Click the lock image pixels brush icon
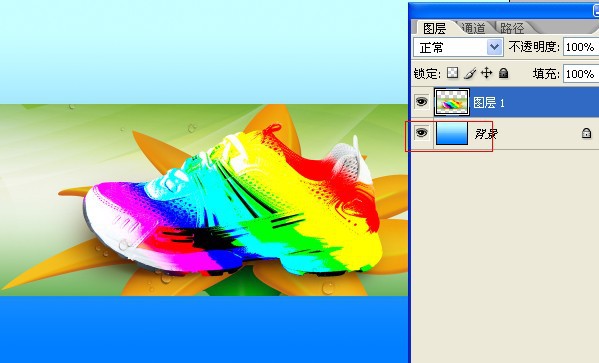Screen dimensions: 599x363 coord(470,73)
